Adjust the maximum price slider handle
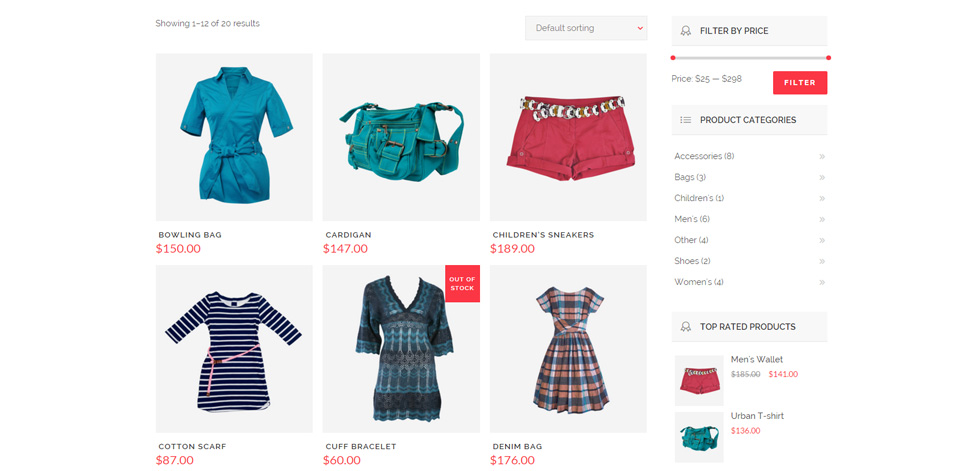Viewport: 980px width, 471px height. click(828, 58)
